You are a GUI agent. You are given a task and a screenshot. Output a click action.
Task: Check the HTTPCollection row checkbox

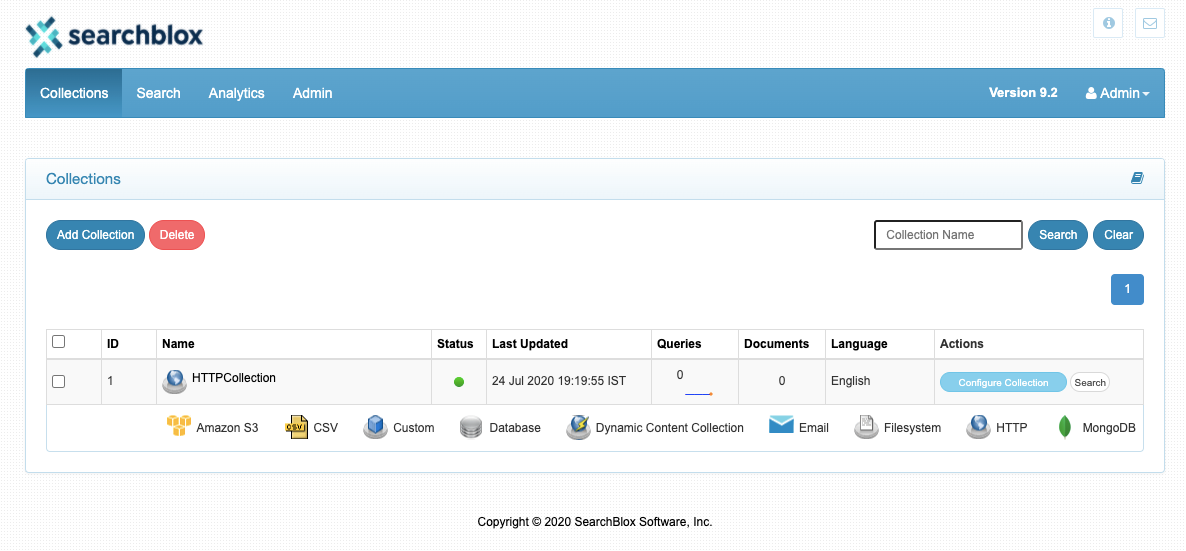pyautogui.click(x=58, y=381)
